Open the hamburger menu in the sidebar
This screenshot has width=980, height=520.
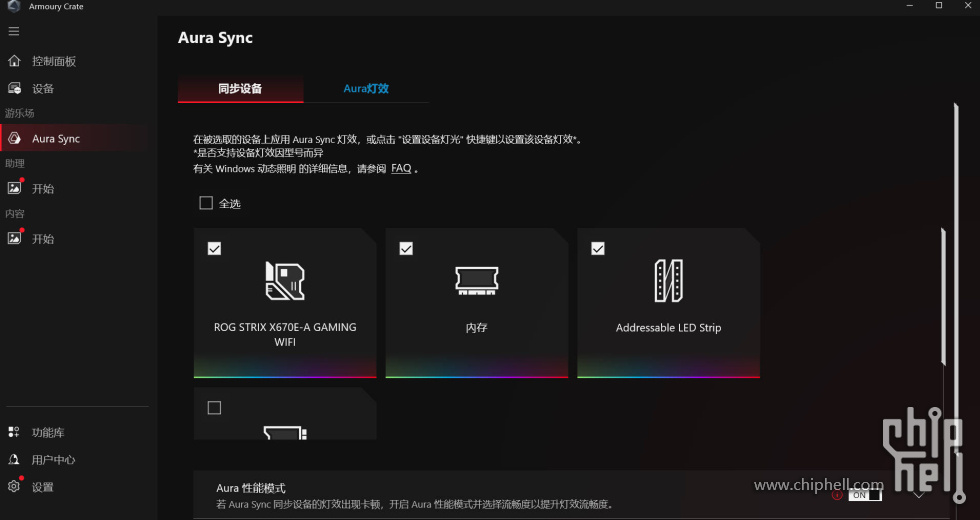pos(14,31)
